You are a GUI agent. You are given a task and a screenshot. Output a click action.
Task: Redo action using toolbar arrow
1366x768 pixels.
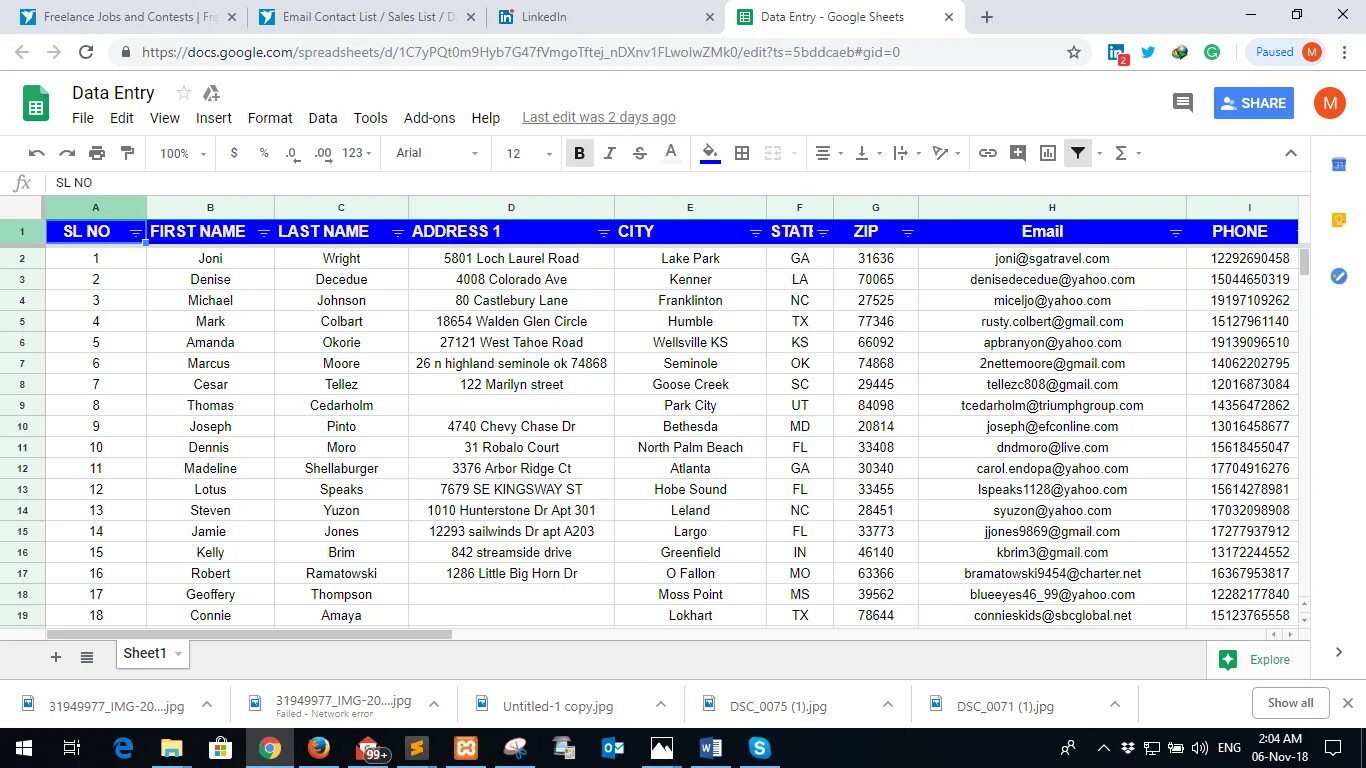pyautogui.click(x=67, y=153)
